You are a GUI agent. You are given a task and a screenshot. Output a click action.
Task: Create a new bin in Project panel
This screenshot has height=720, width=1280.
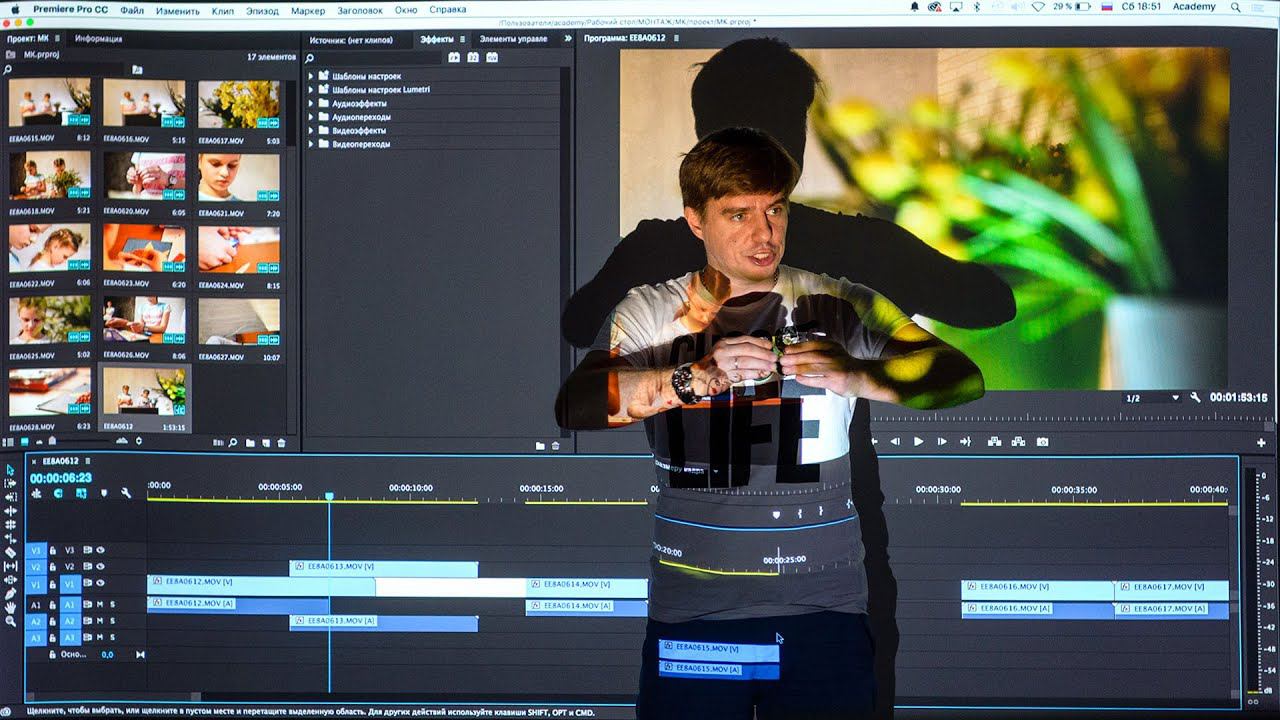coord(251,443)
